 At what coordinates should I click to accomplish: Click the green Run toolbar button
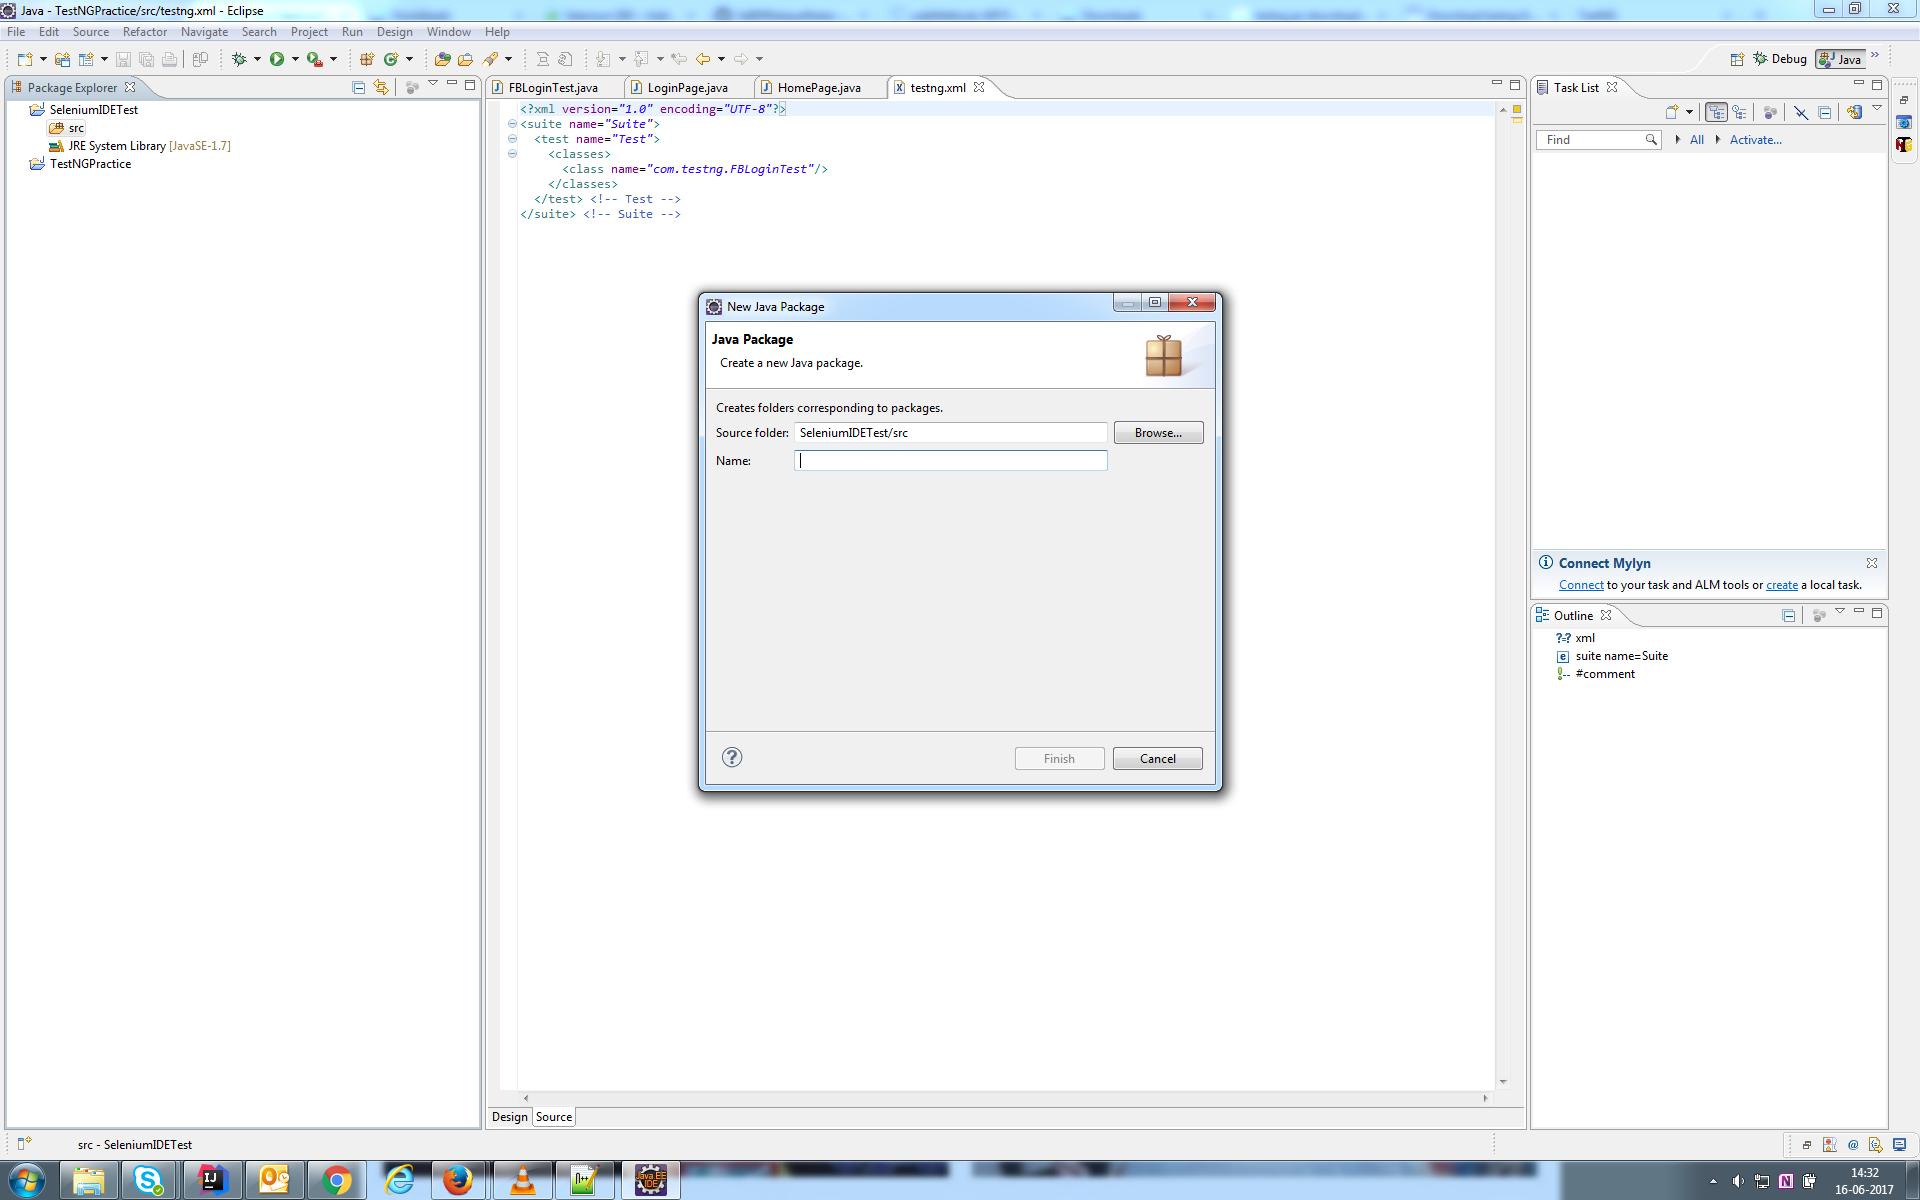pos(277,60)
